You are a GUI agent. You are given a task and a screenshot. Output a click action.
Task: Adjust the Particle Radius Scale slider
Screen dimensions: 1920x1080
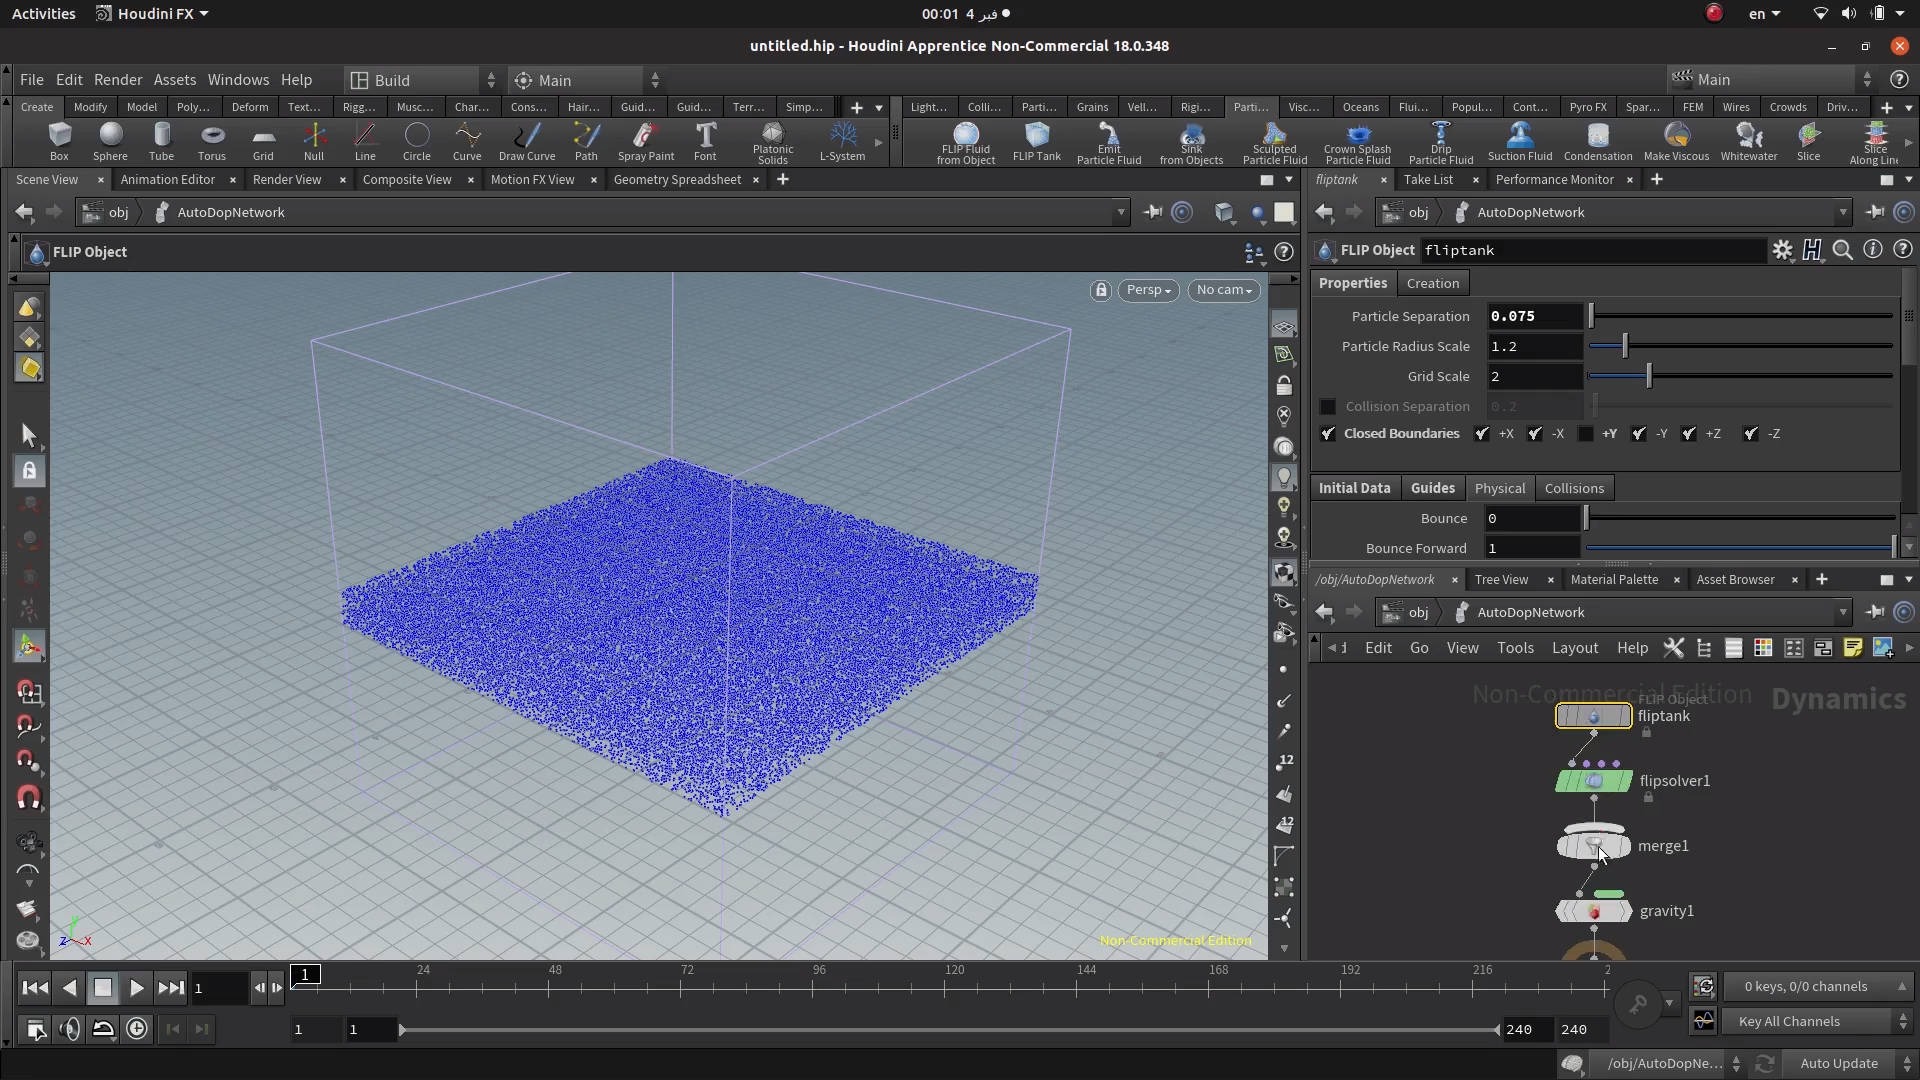coord(1625,347)
